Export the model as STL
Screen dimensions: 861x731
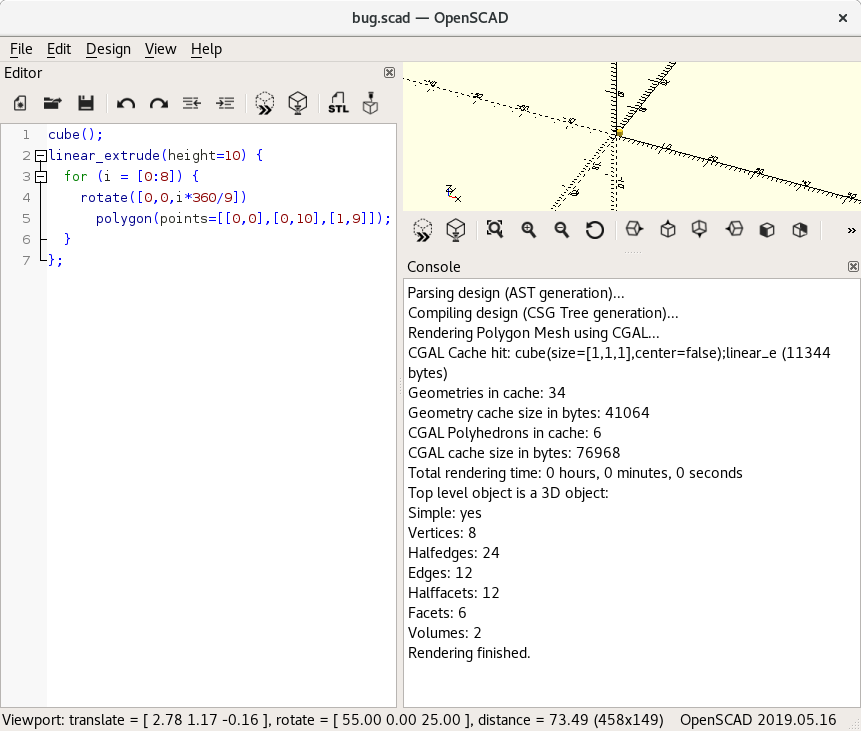pyautogui.click(x=337, y=103)
